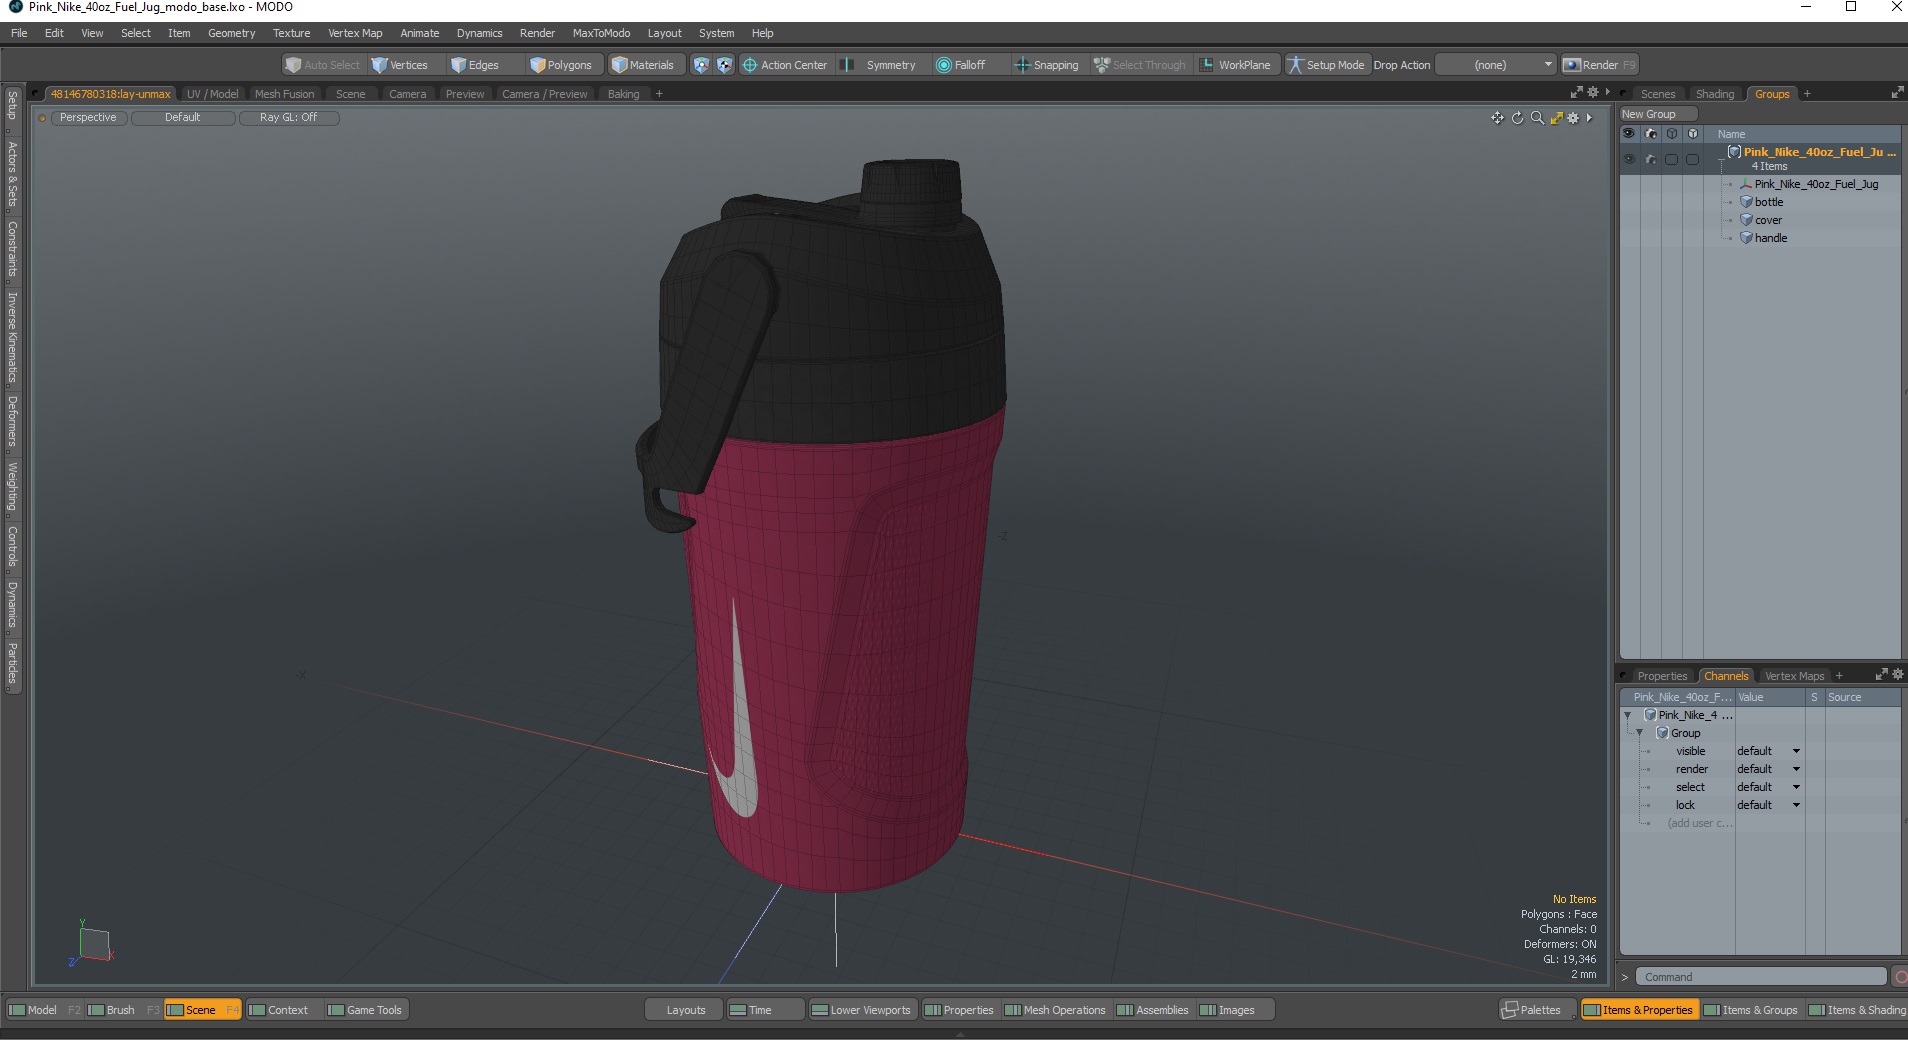This screenshot has height=1040, width=1908.
Task: Open the visible channel default dropdown
Action: point(1768,751)
